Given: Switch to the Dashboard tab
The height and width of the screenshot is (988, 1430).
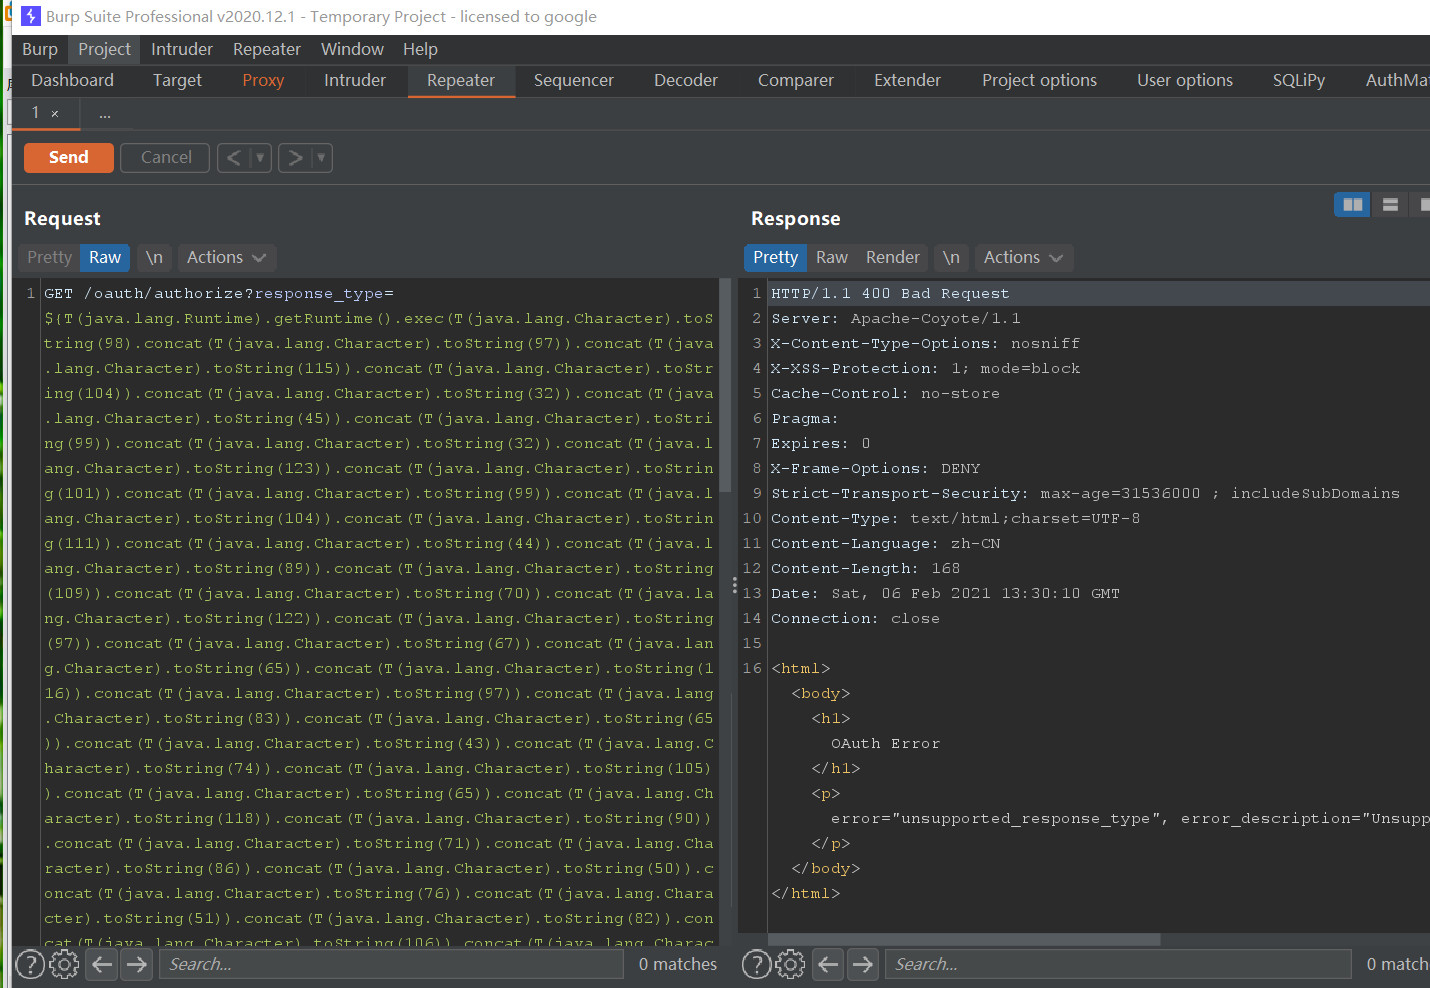Looking at the screenshot, I should pos(72,80).
